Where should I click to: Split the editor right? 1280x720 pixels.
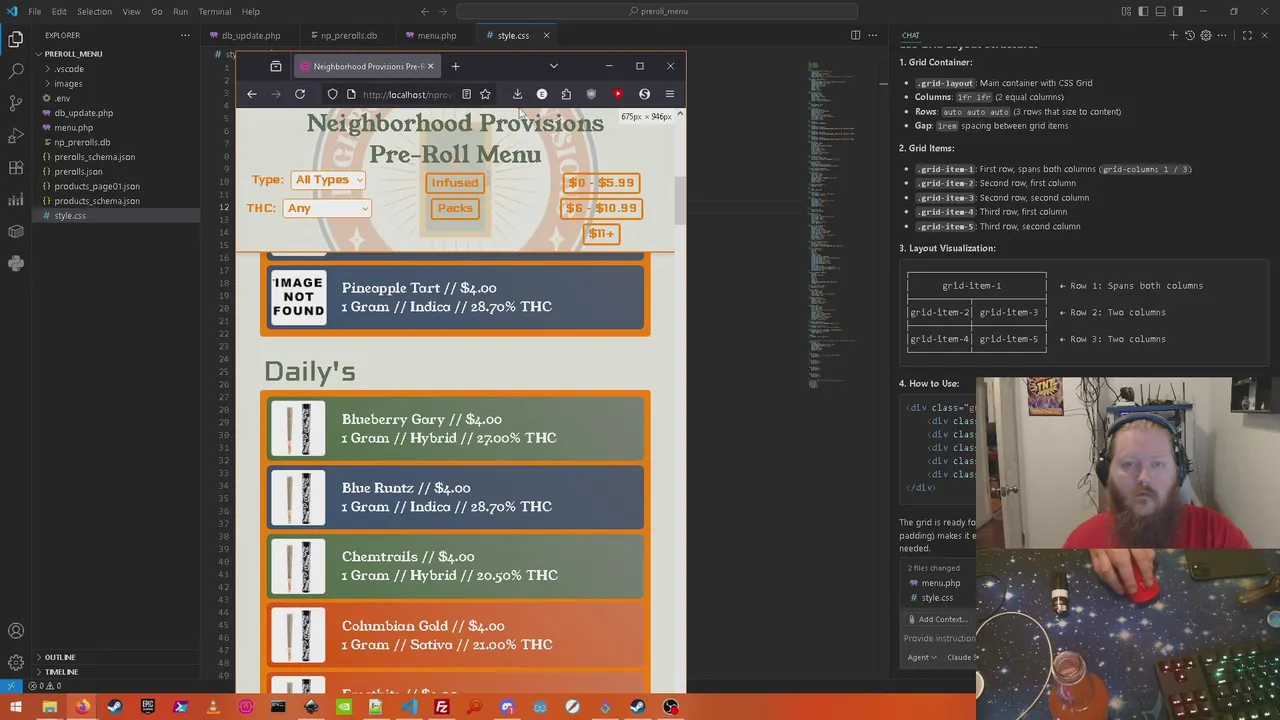pyautogui.click(x=855, y=36)
